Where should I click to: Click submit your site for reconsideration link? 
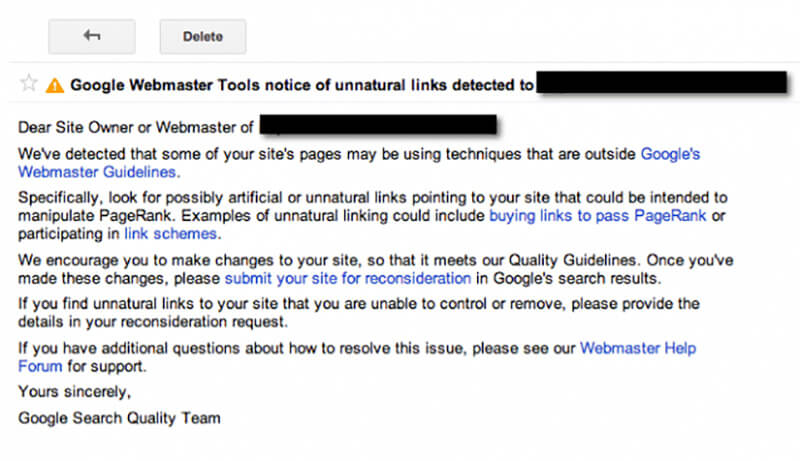(347, 278)
